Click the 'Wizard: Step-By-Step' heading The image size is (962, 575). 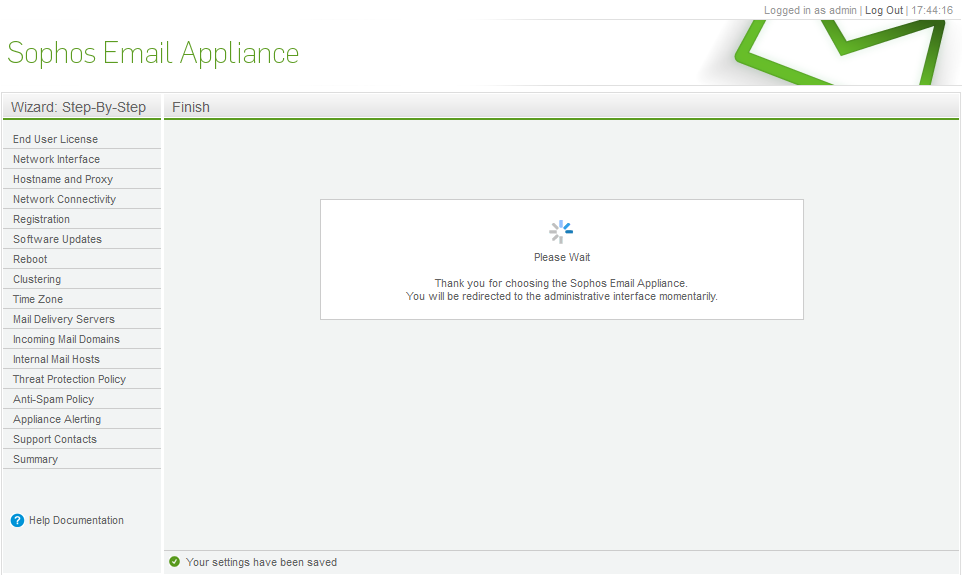point(79,107)
